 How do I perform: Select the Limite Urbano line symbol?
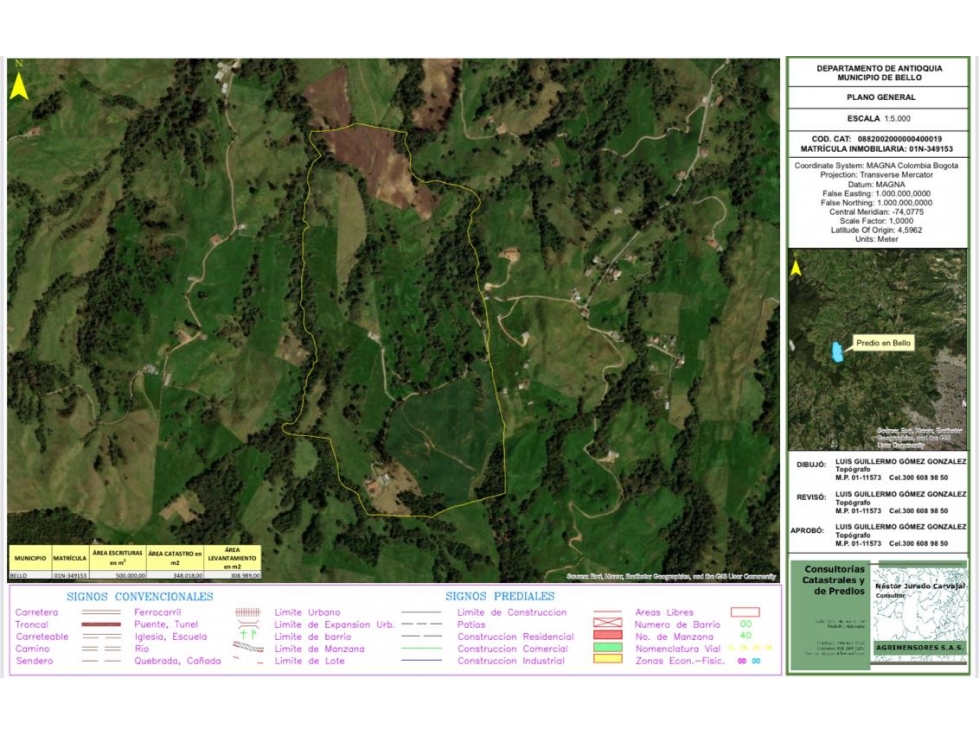point(421,613)
